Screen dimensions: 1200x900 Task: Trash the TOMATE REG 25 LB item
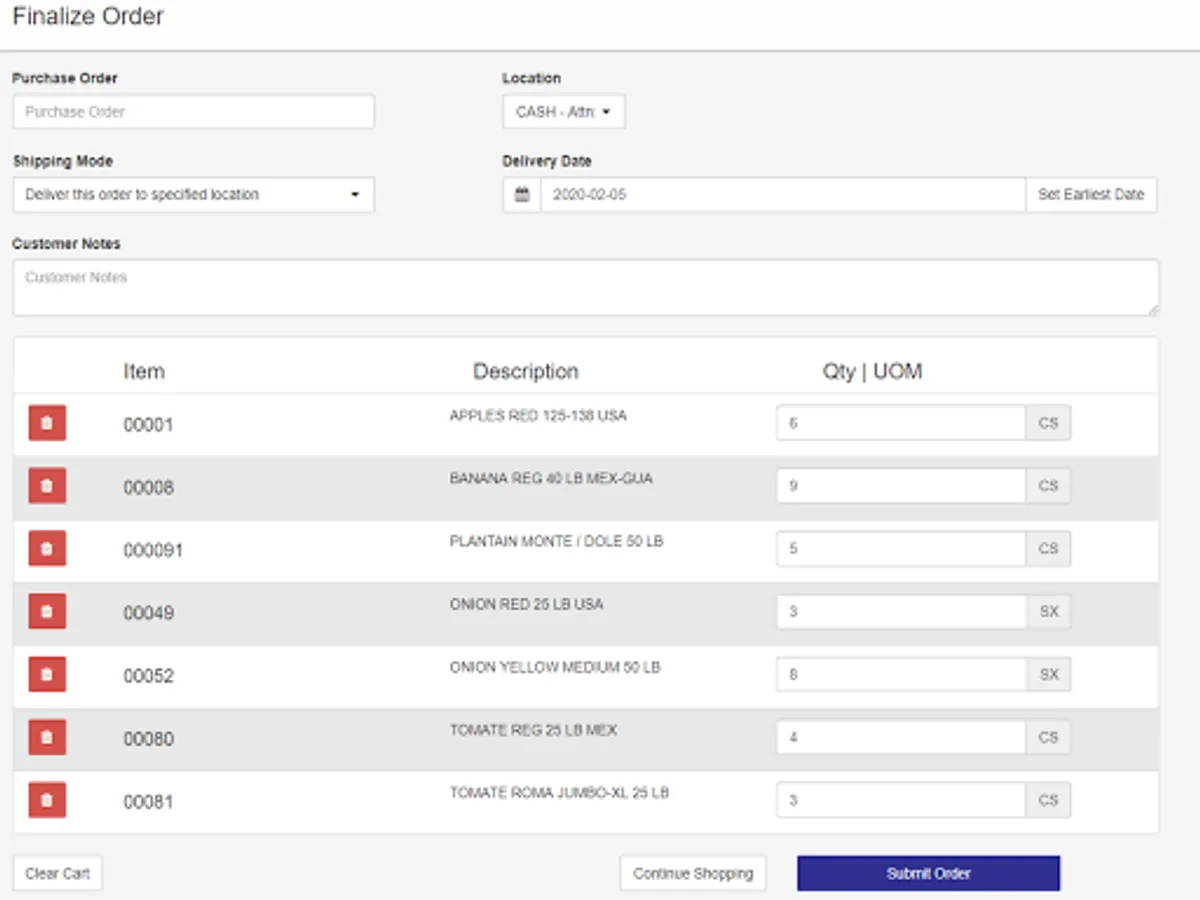[47, 738]
